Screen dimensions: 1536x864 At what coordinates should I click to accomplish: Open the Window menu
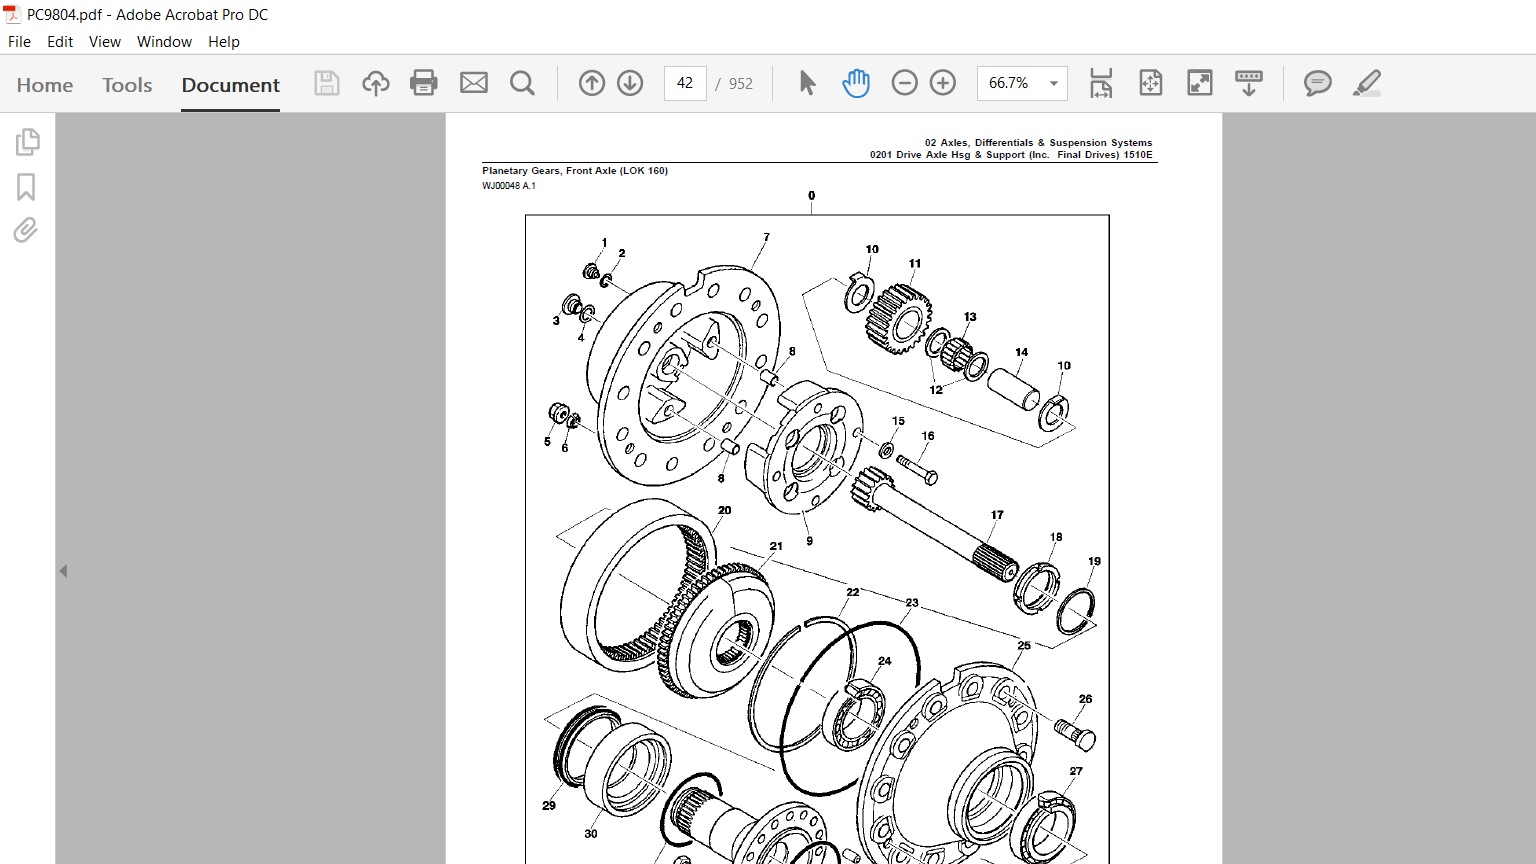164,42
